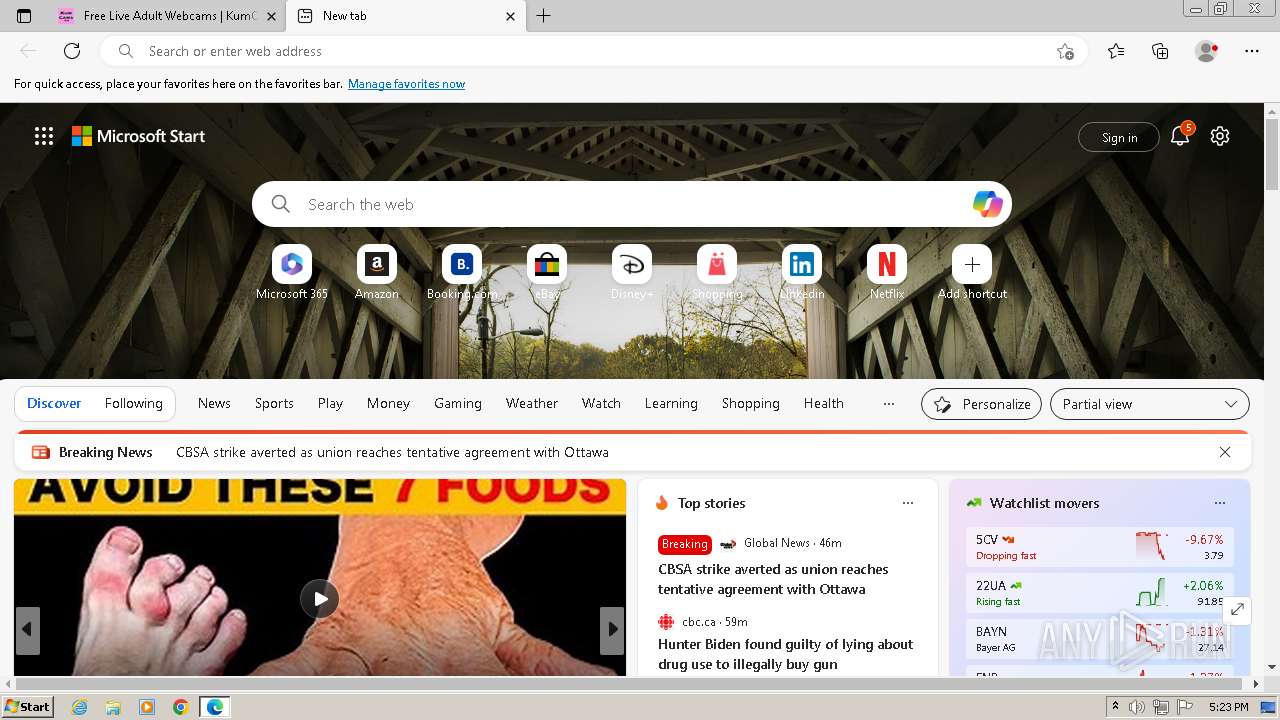Screen dimensions: 1280x720
Task: Open the Sports category
Action: click(274, 404)
